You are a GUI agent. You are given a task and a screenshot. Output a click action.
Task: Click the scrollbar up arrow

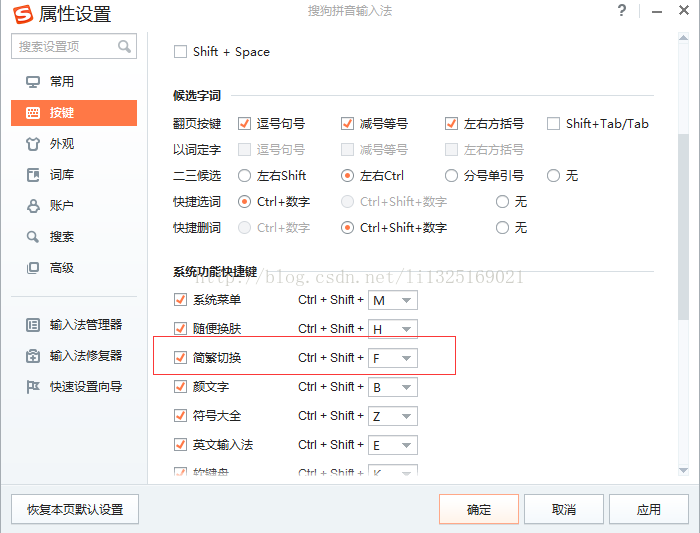[x=683, y=37]
